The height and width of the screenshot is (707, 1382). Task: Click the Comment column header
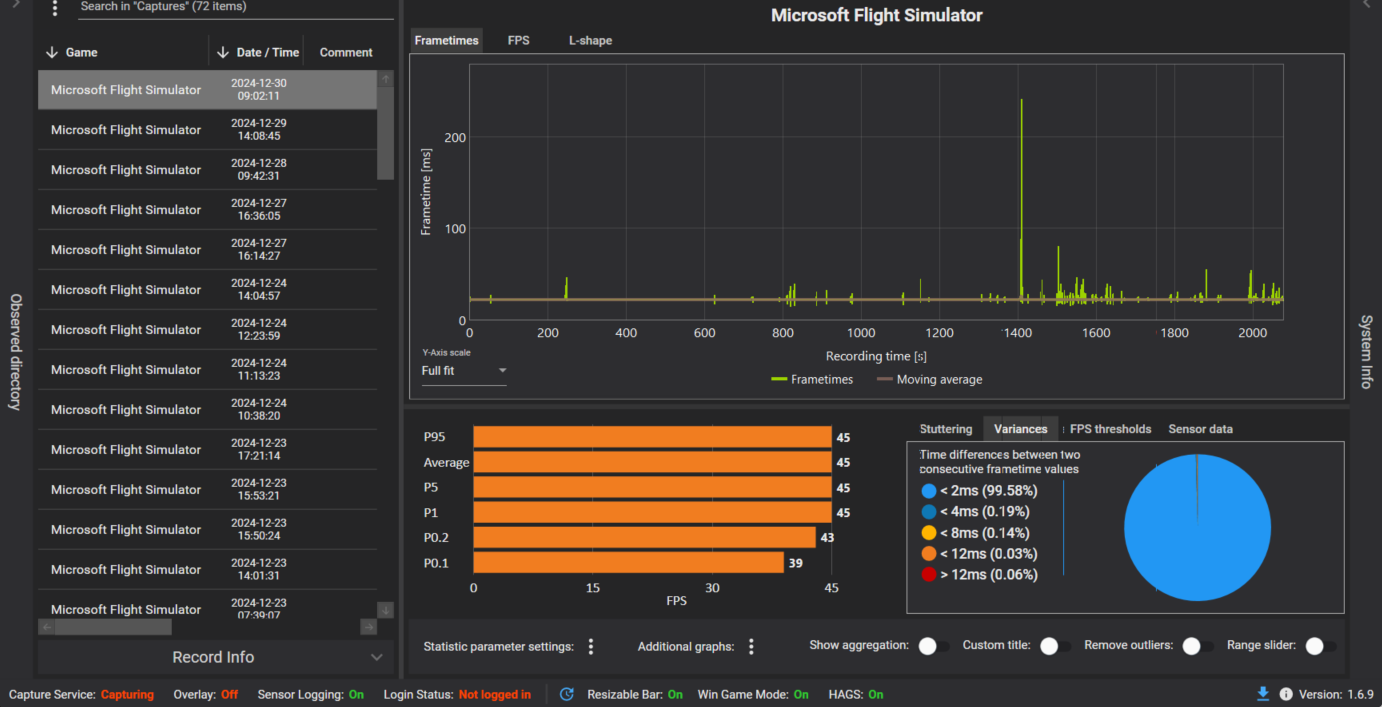pos(346,53)
